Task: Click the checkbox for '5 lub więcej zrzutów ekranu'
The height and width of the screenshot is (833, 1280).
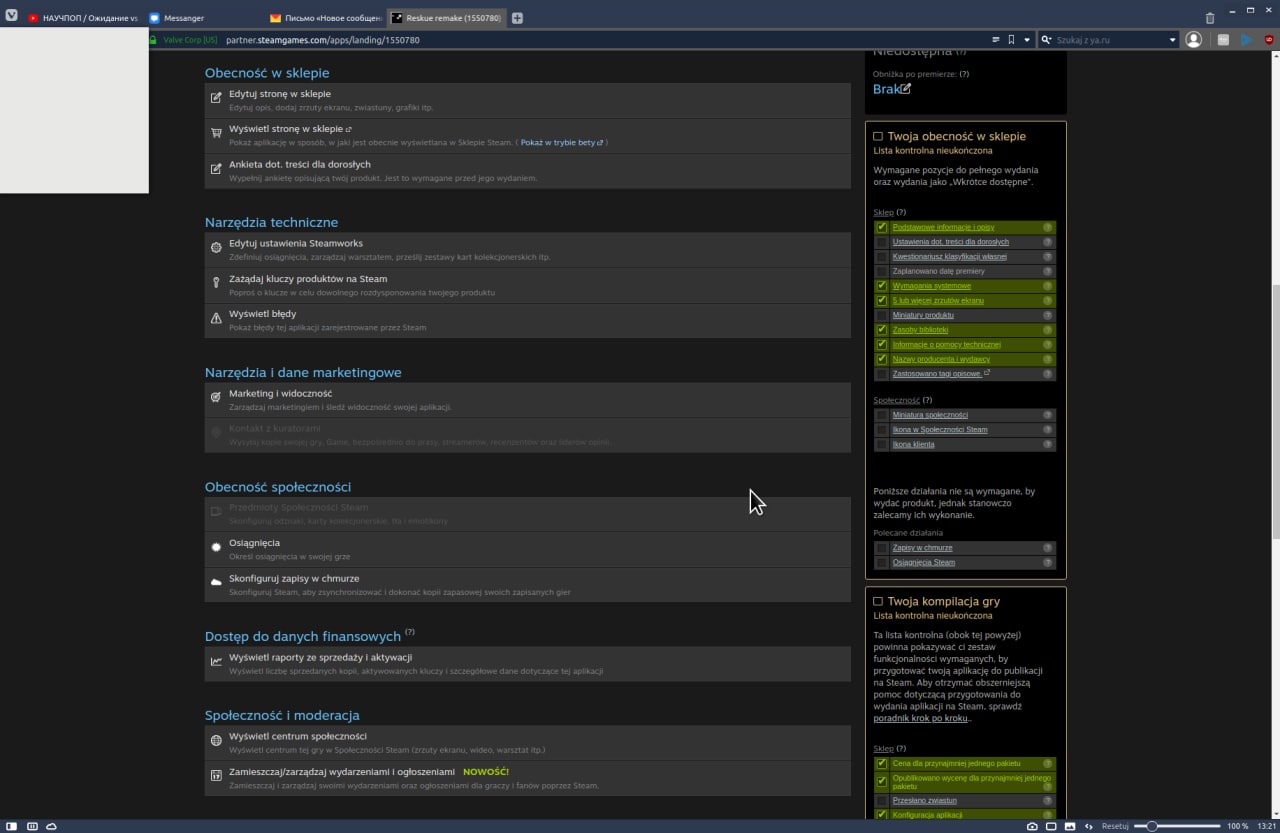Action: coord(881,300)
